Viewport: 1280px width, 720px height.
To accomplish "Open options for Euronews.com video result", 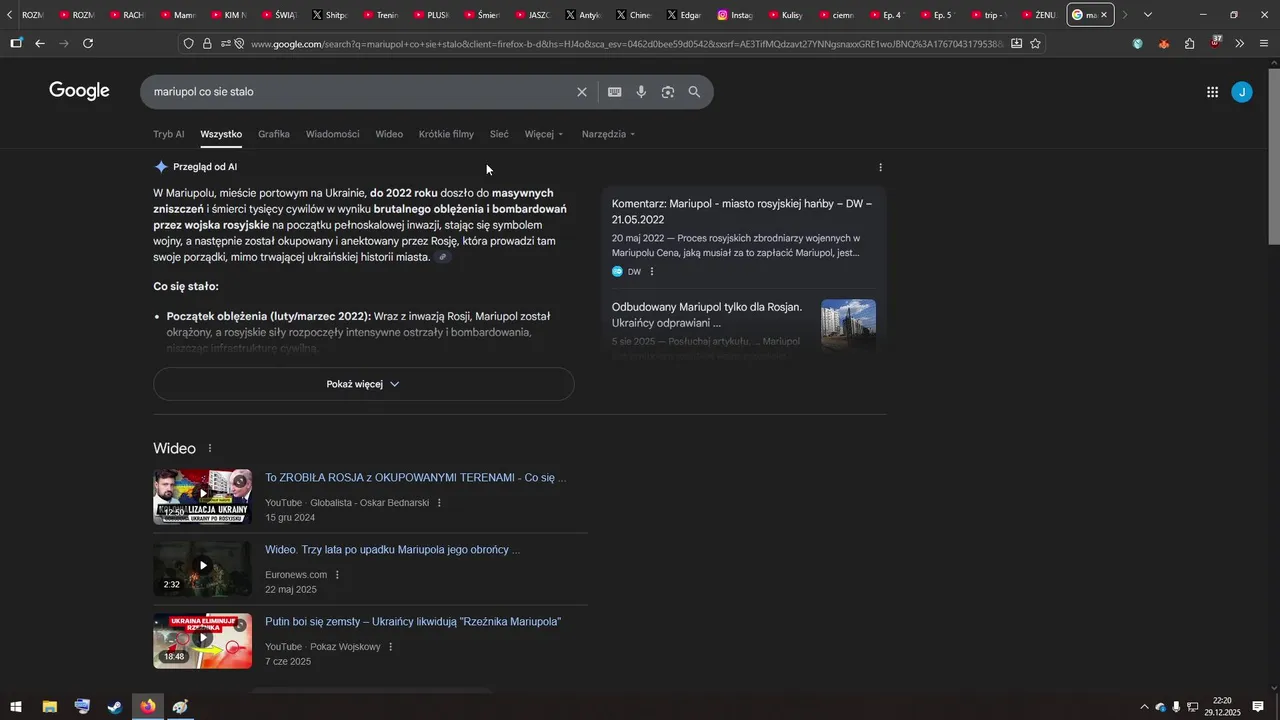I will pyautogui.click(x=337, y=575).
